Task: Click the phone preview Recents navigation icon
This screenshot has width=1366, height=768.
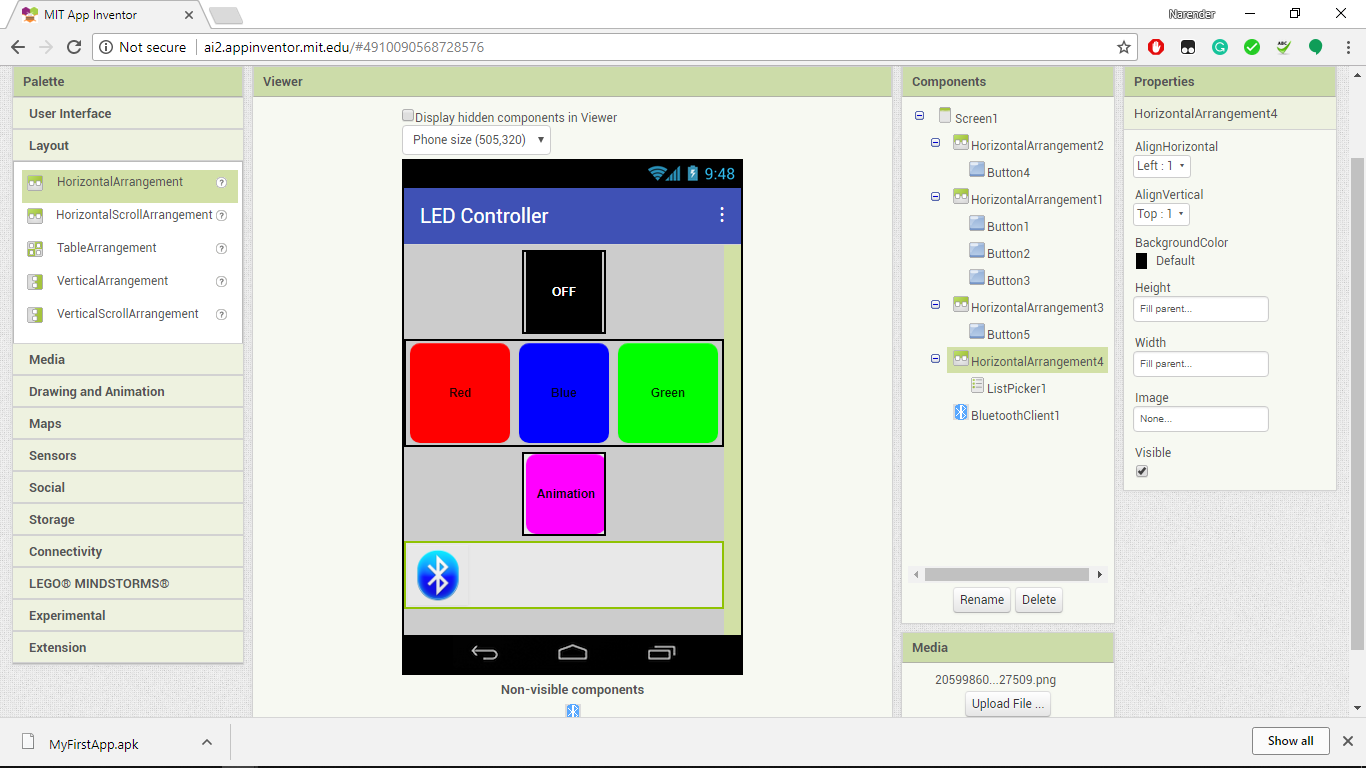Action: [x=661, y=654]
